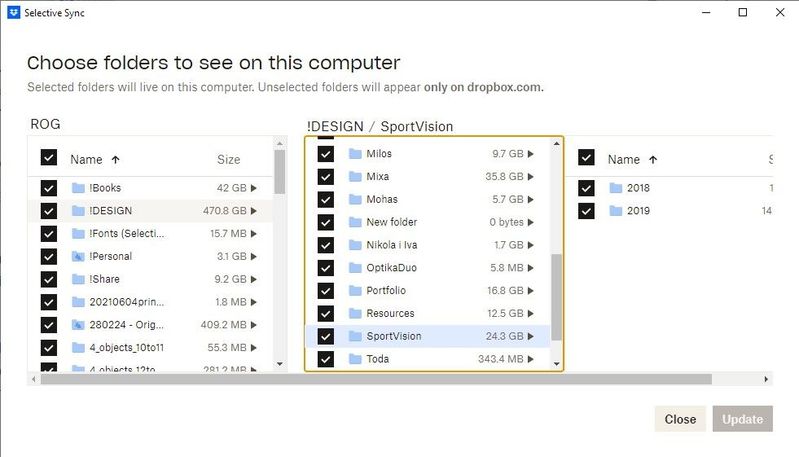This screenshot has height=457, width=799.
Task: Click the New folder folder icon
Action: 355,222
